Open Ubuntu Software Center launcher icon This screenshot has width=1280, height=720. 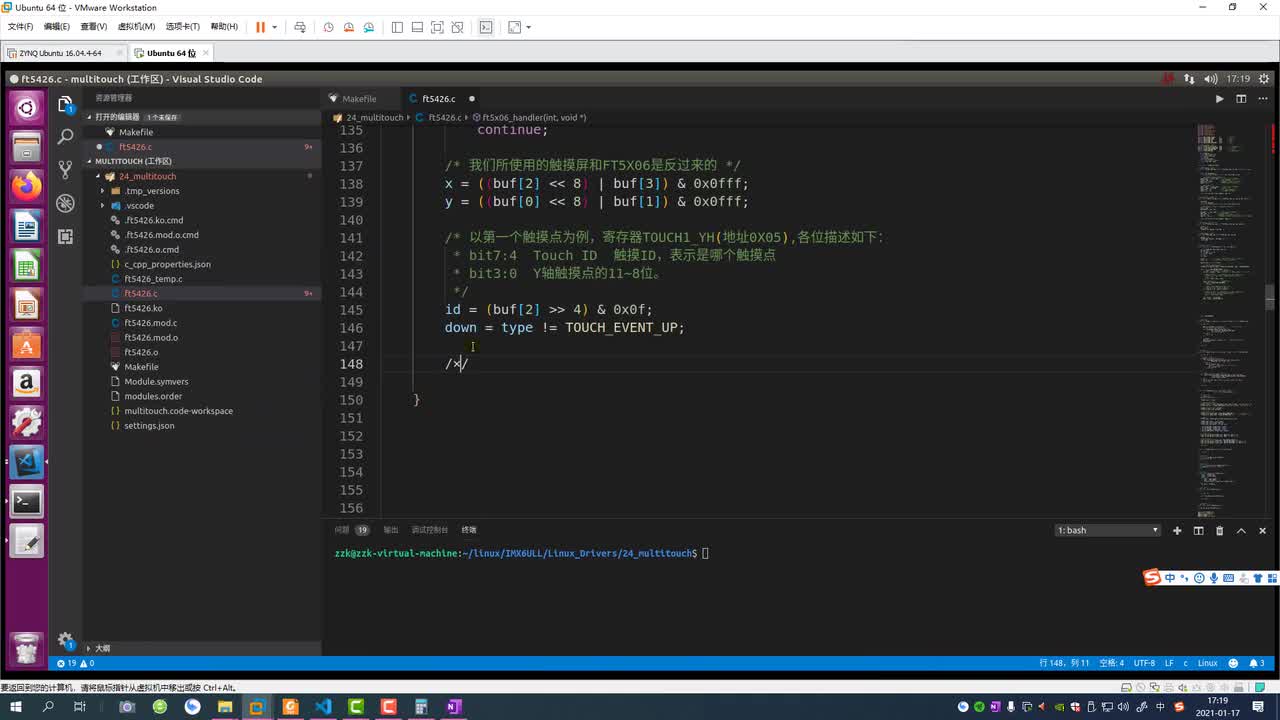pyautogui.click(x=27, y=345)
